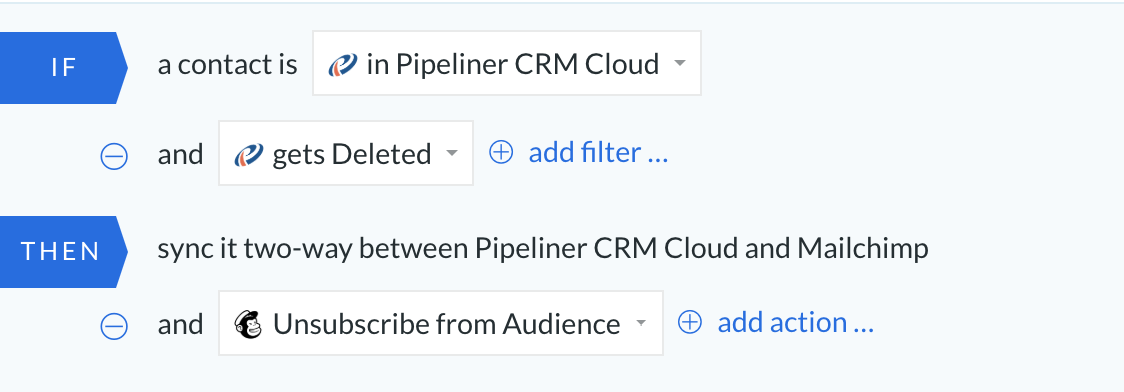Screen dimensions: 1124x392
Task: Click the arrow on Unsubscribe from Audience selector
Action: [641, 323]
